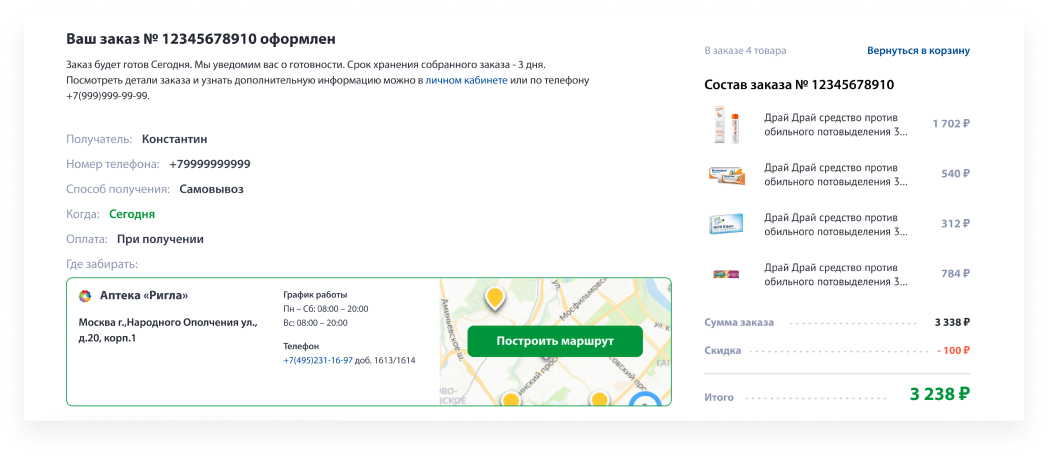1048x457 pixels.
Task: Click the Где забирать label
Action: click(x=102, y=265)
